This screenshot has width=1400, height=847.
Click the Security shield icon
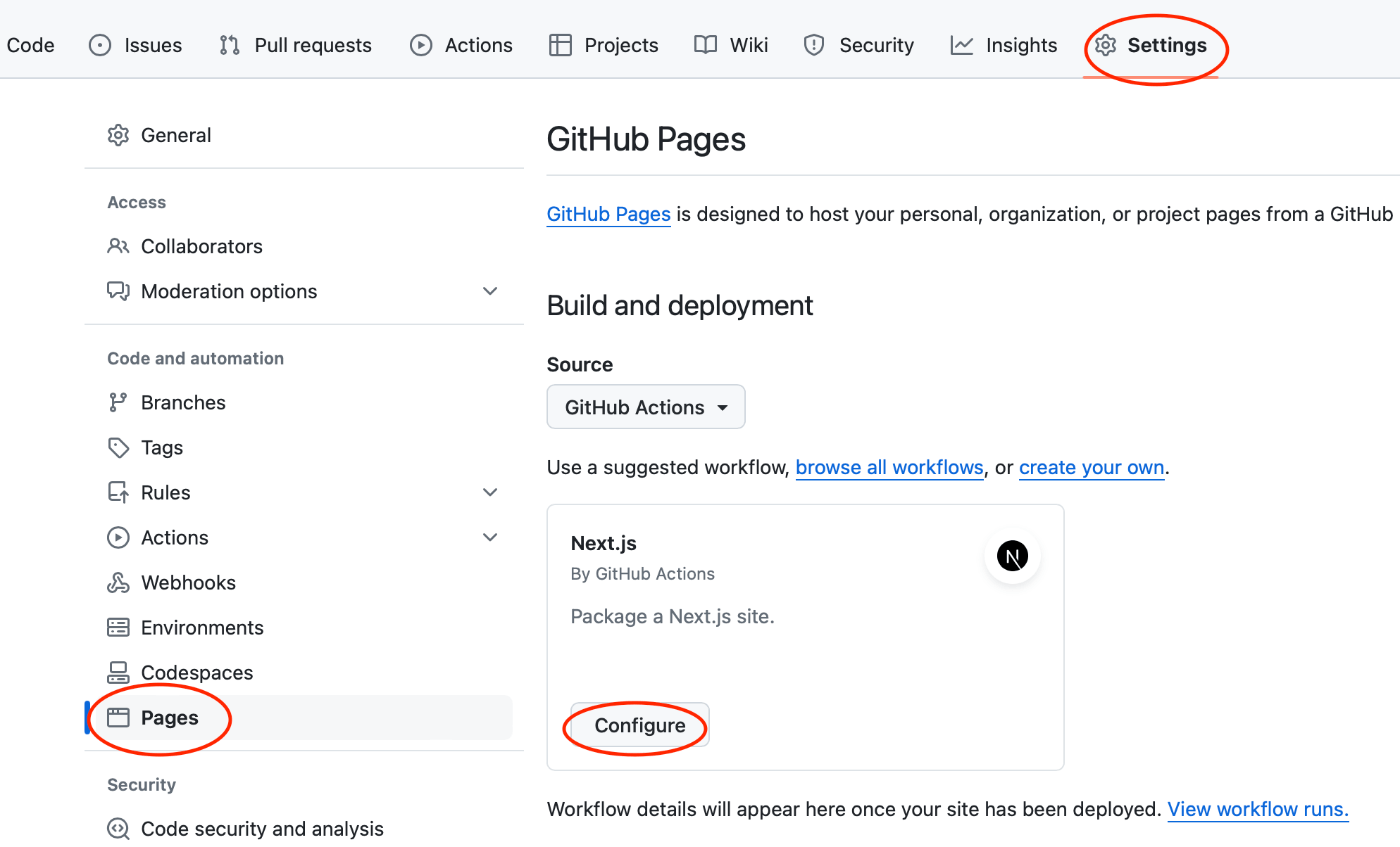pos(815,45)
